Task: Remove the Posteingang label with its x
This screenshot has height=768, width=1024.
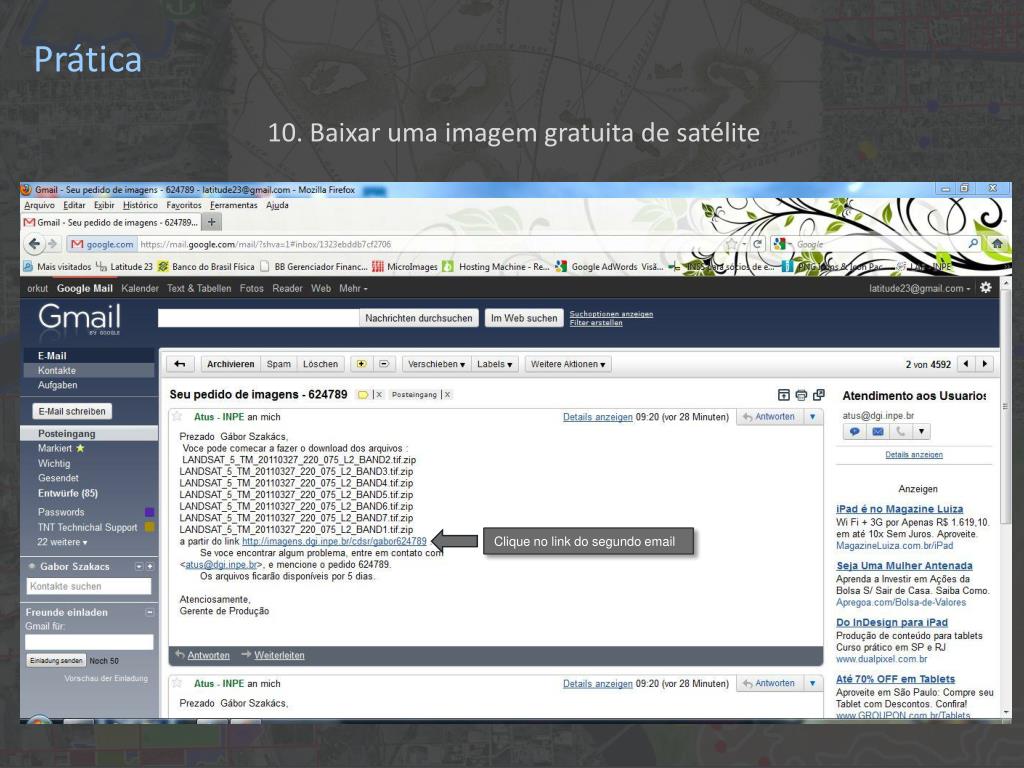Action: (447, 395)
